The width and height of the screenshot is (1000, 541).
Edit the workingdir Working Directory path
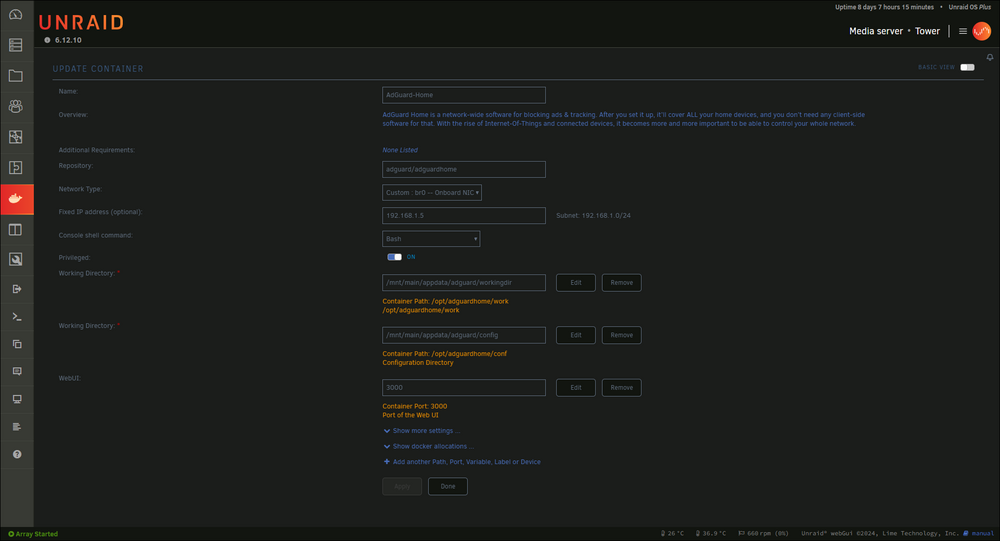click(x=576, y=283)
